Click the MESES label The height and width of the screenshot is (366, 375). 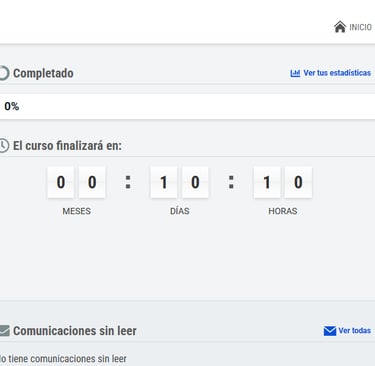click(77, 211)
